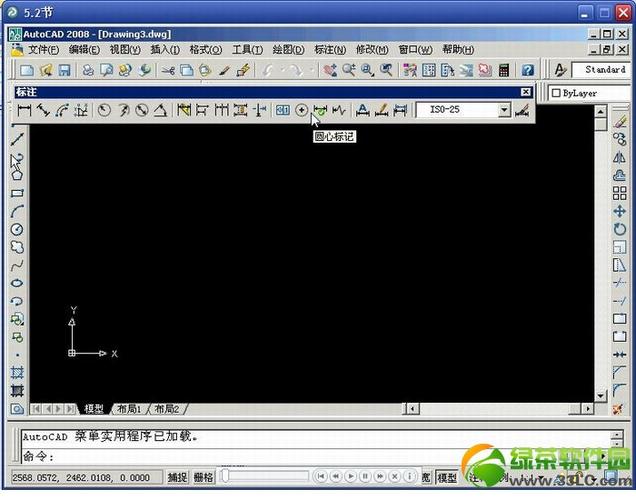Click the Zoom Realtime magnifier icon
The image size is (636, 500).
[349, 70]
